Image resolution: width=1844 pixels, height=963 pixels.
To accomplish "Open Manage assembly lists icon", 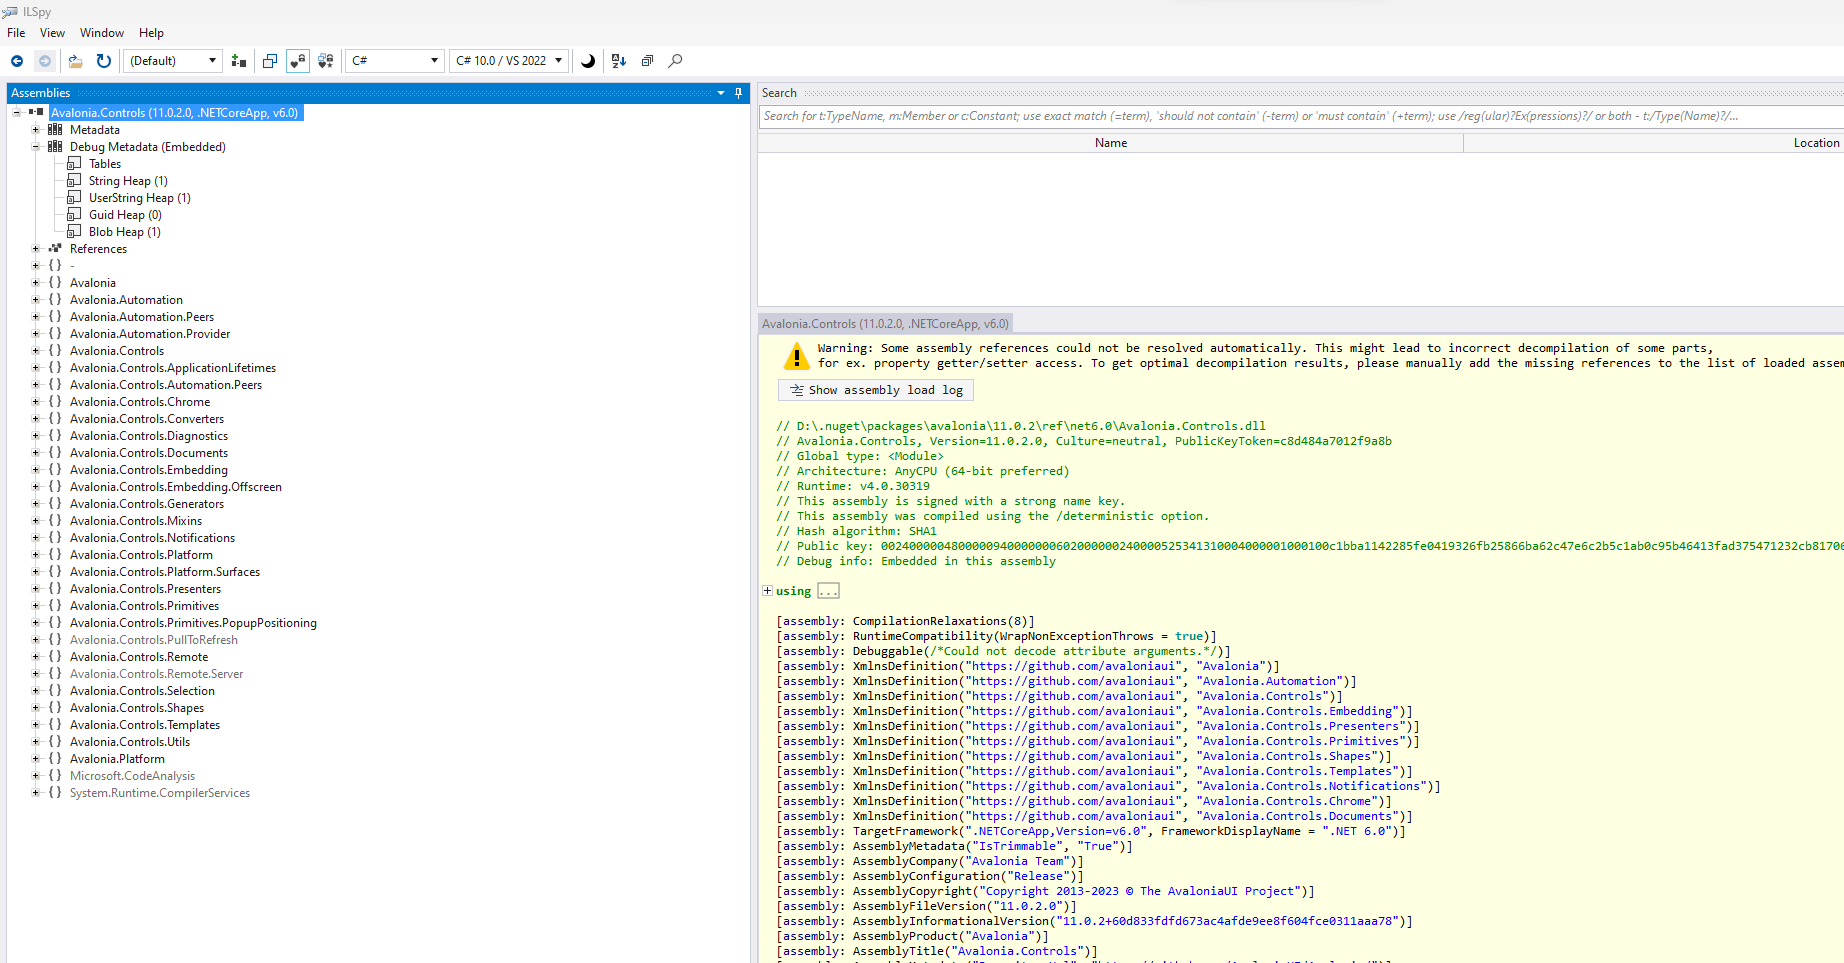I will click(x=239, y=61).
